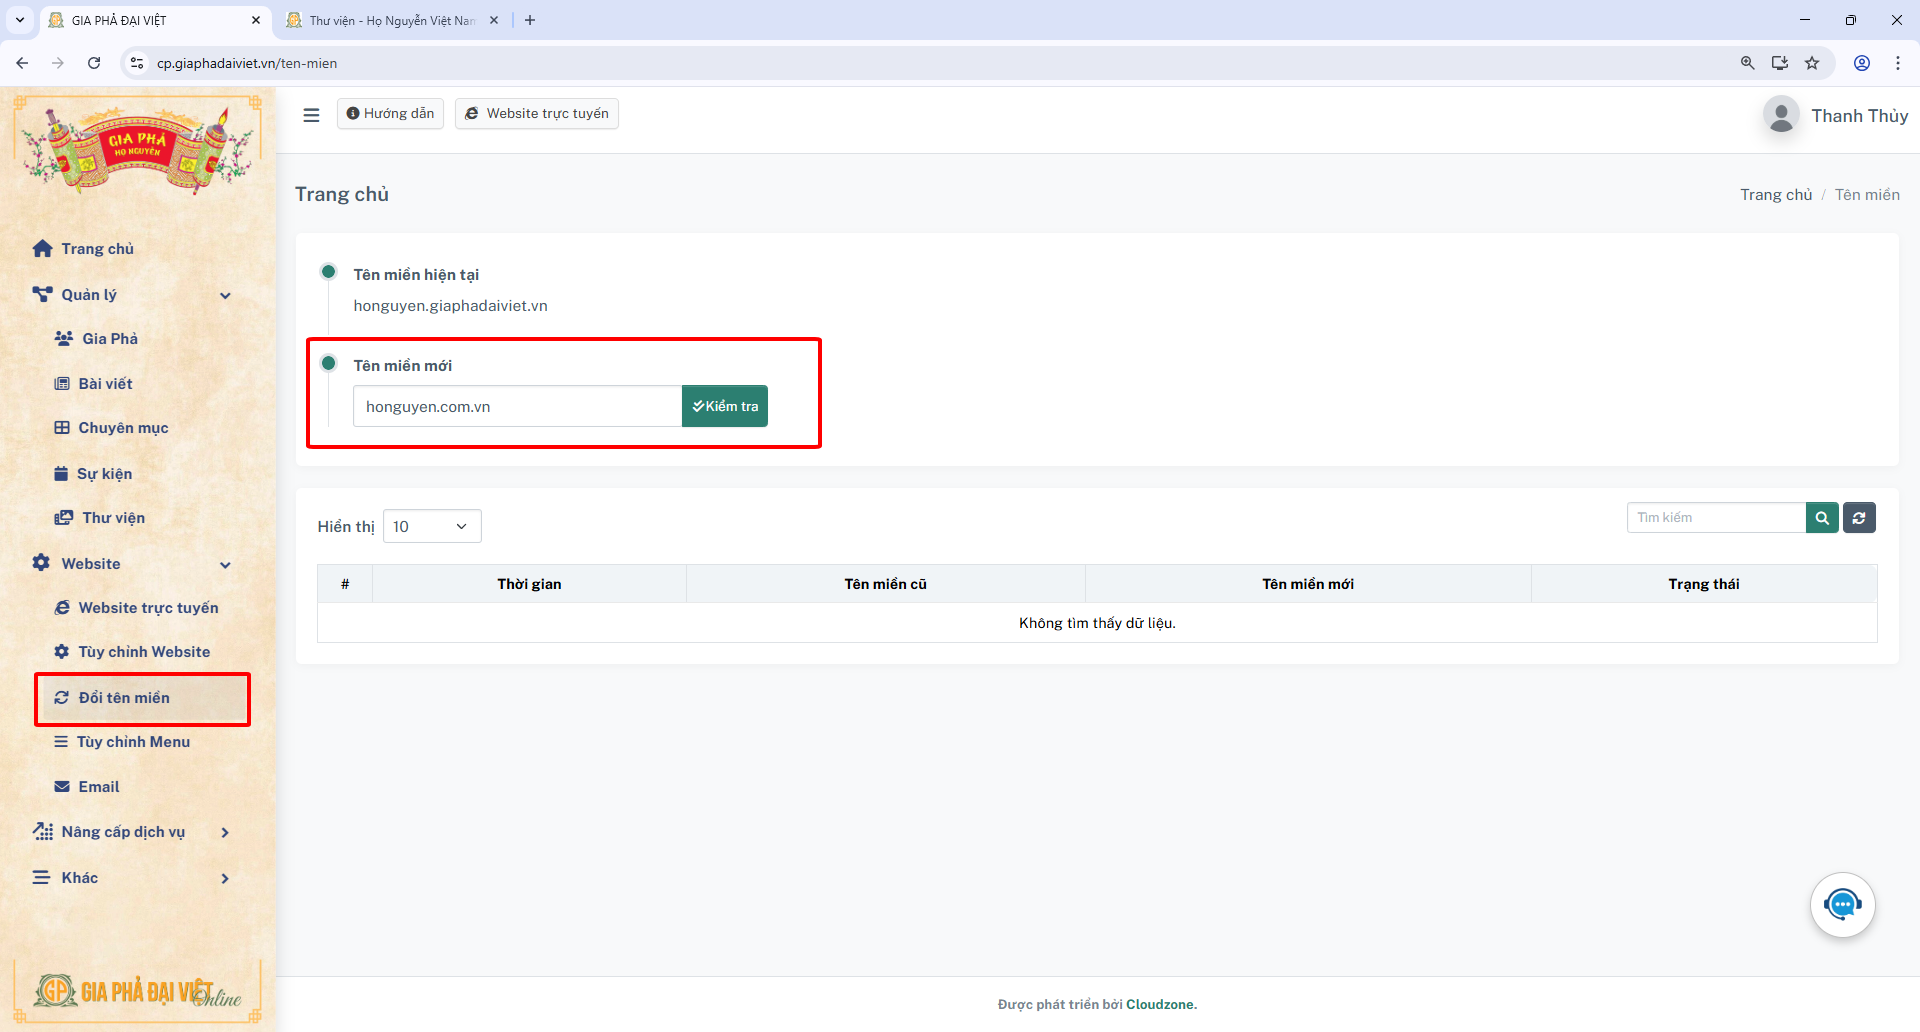Viewport: 1920px width, 1032px height.
Task: Click the Tên miền mới input field
Action: 517,407
